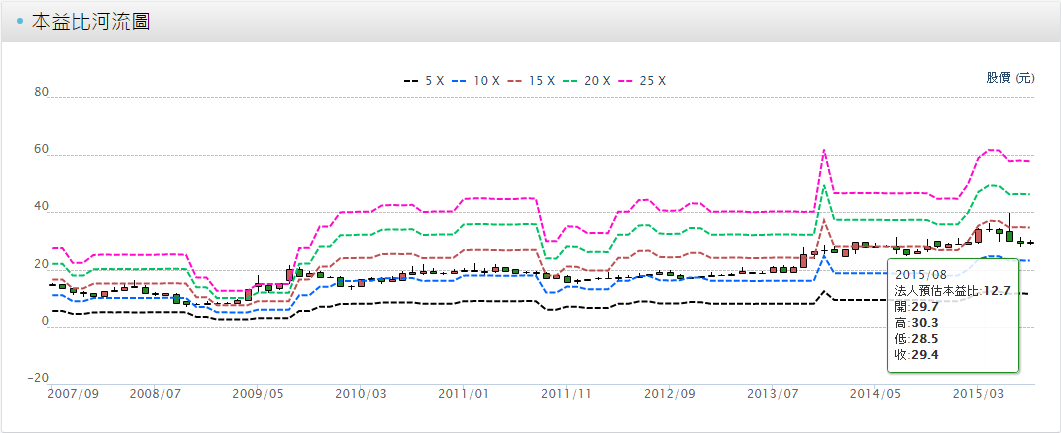Select the 2007/09 x-axis date label

[74, 395]
